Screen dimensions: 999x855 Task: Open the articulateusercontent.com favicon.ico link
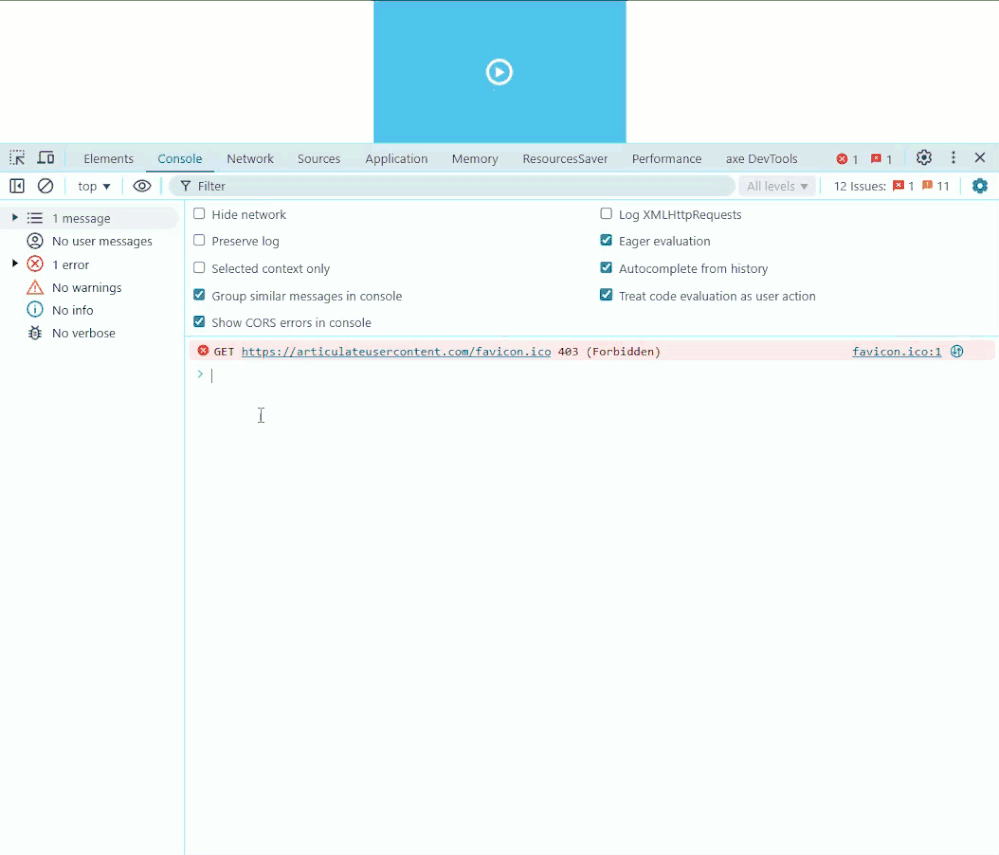(x=396, y=351)
